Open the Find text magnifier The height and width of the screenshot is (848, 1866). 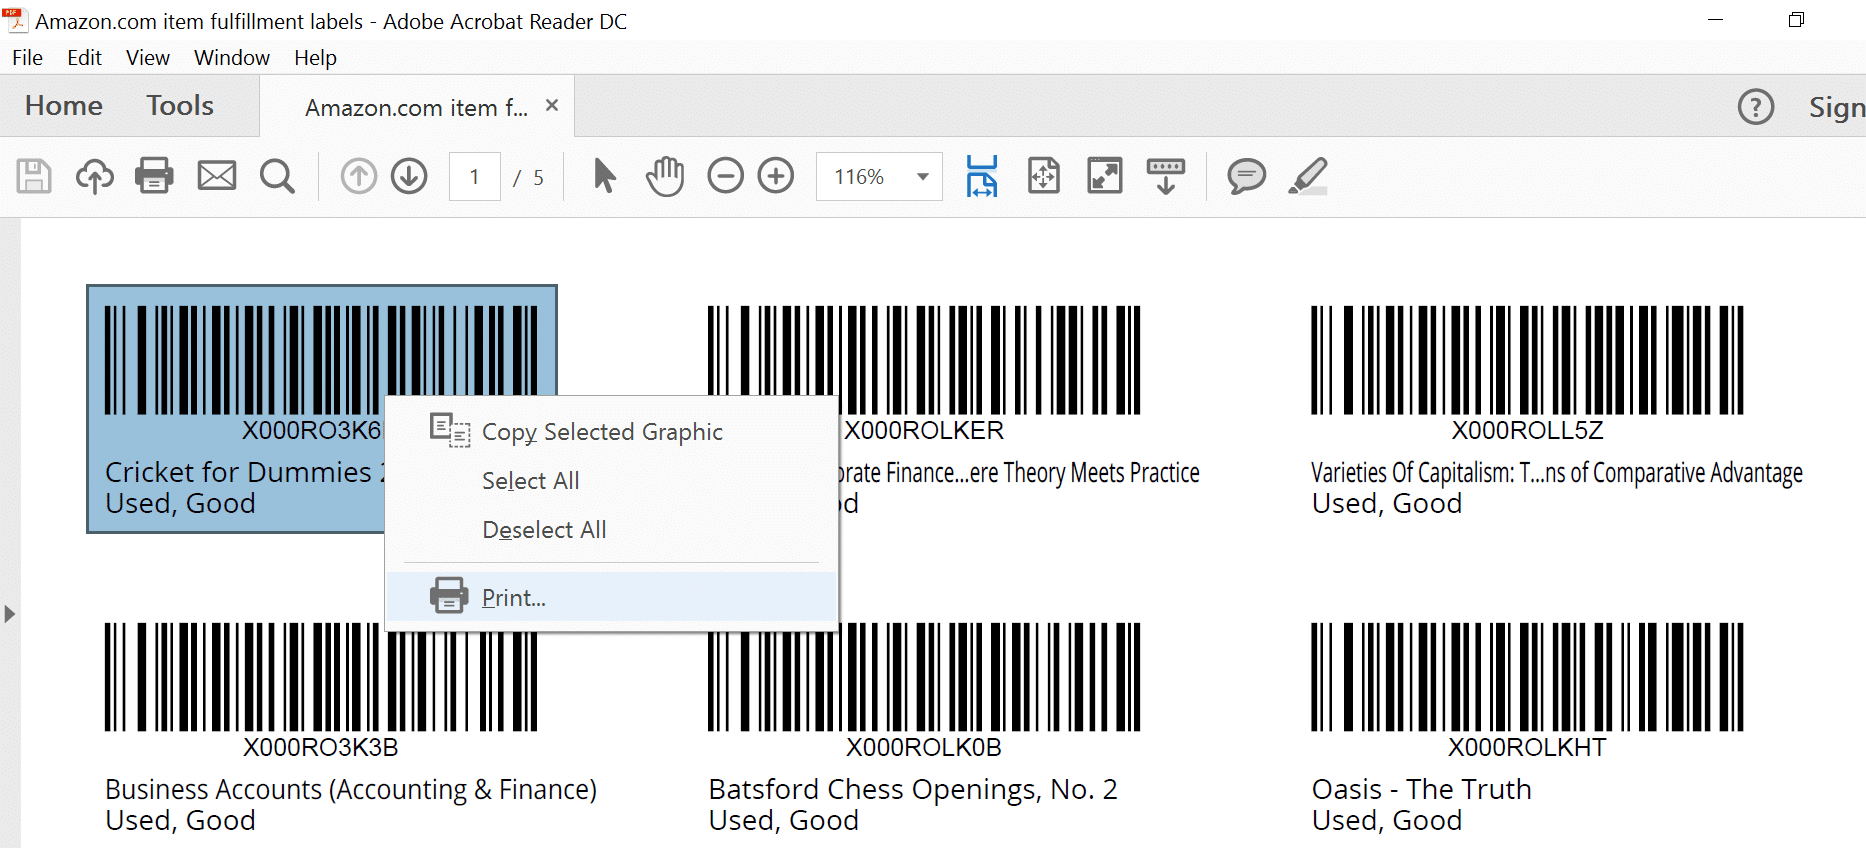tap(277, 176)
